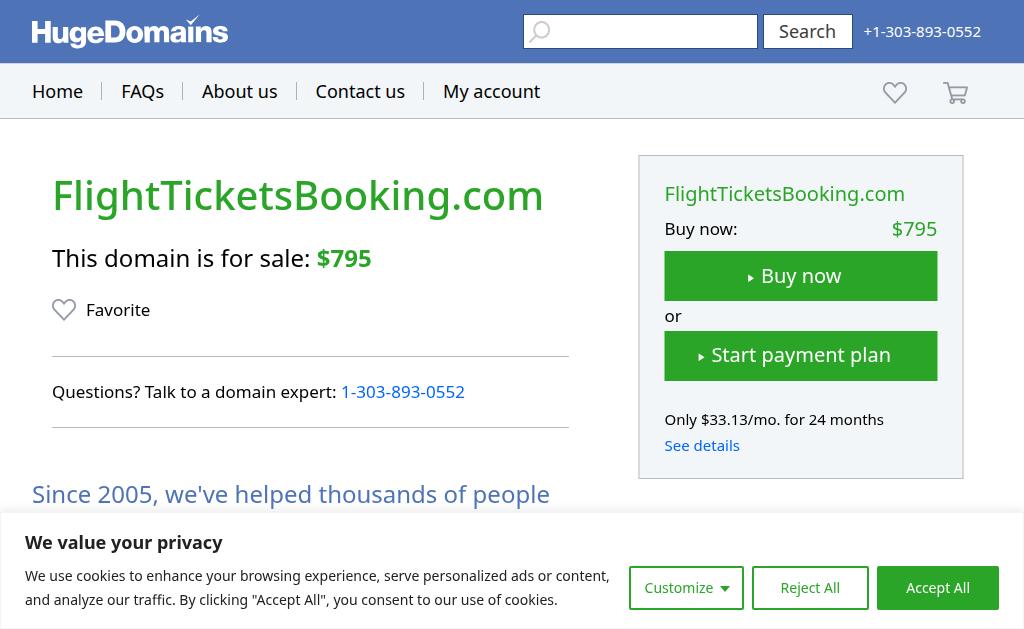Focus the domain search input field
This screenshot has width=1024, height=629.
652,32
